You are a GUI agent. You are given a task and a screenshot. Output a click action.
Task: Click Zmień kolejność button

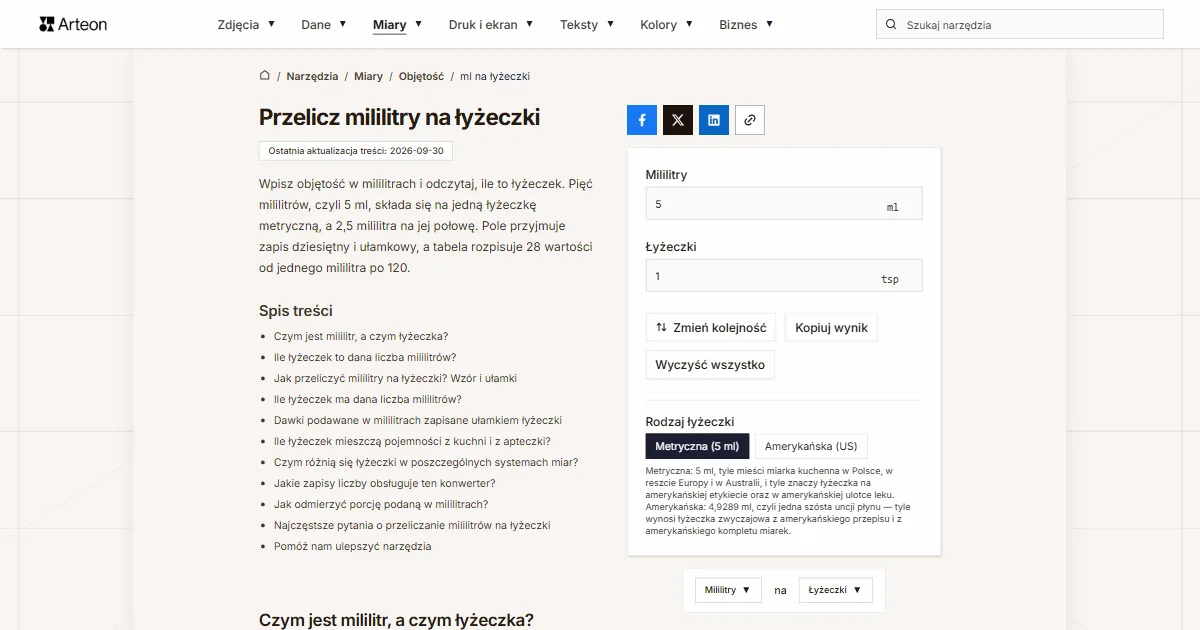[711, 327]
